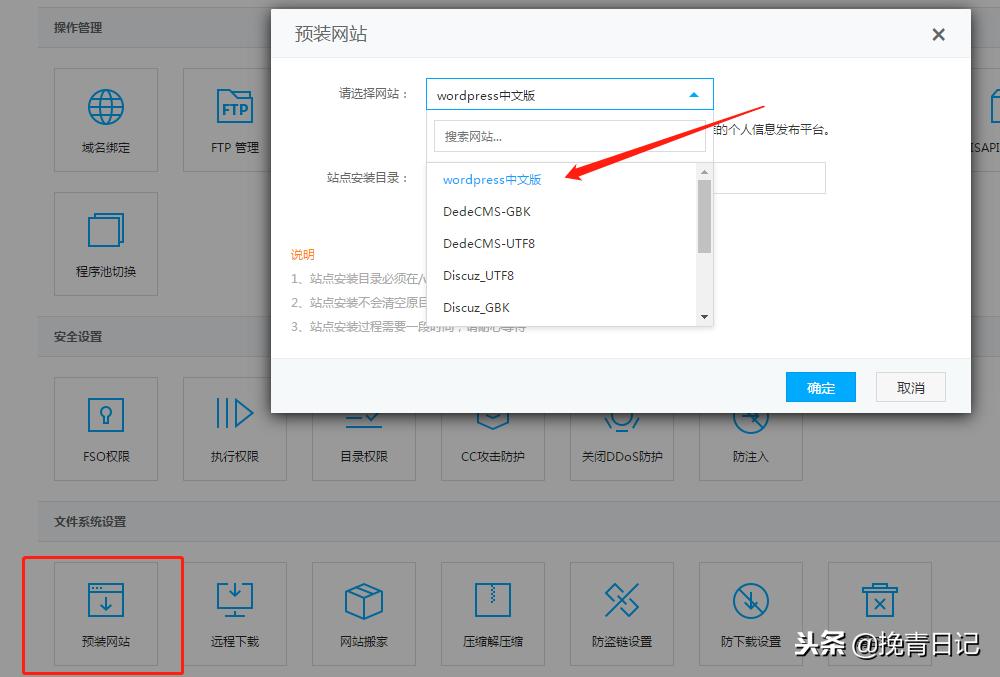Click the 压缩解压缩 icon
1000x677 pixels.
coord(492,613)
